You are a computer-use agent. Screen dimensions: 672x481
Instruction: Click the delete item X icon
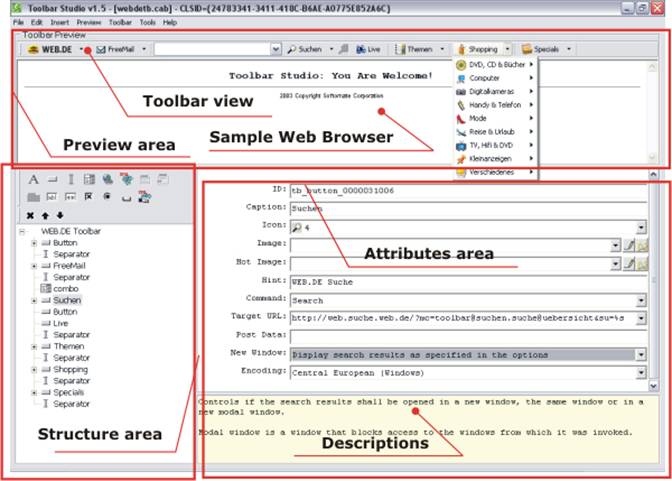(30, 215)
